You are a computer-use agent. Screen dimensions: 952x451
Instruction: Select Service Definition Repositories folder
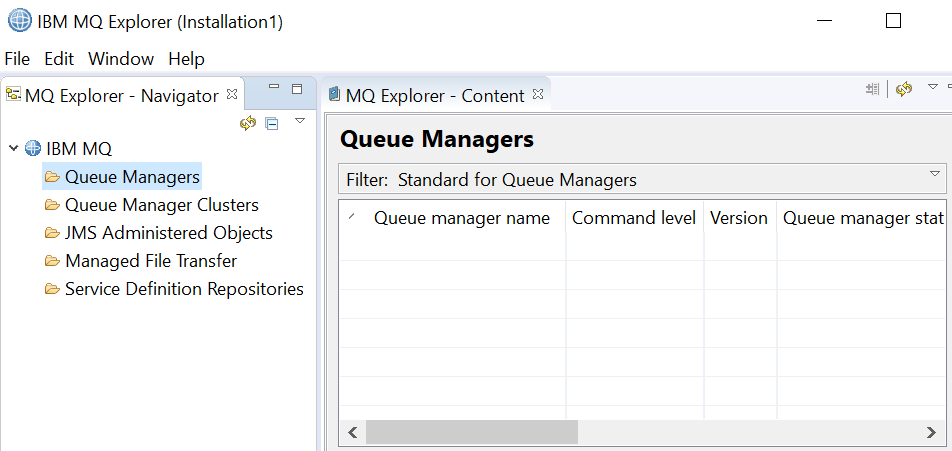click(x=184, y=289)
